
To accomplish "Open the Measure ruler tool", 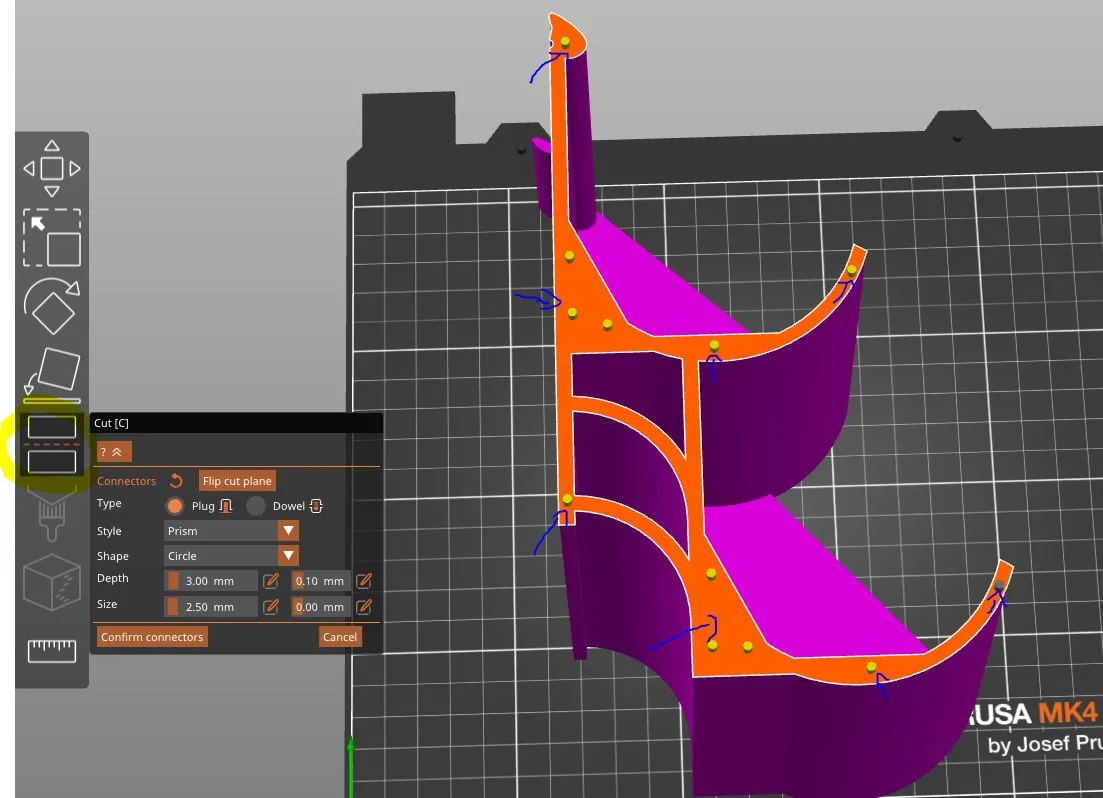I will 52,651.
